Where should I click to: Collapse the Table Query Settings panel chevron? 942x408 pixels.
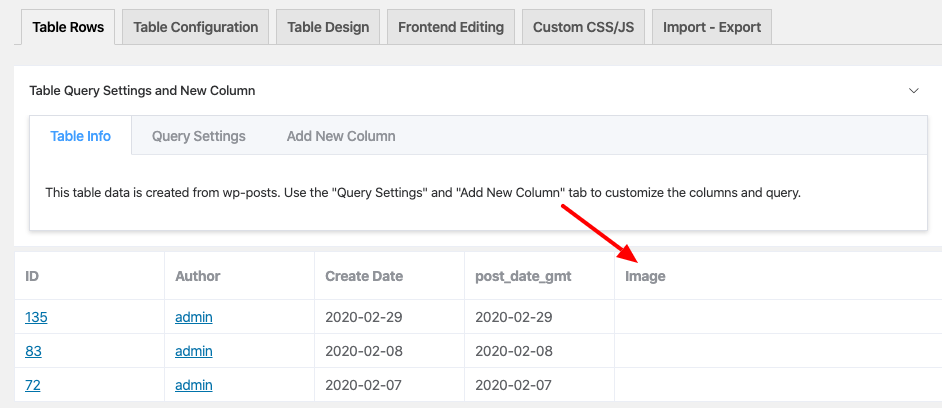tap(913, 91)
